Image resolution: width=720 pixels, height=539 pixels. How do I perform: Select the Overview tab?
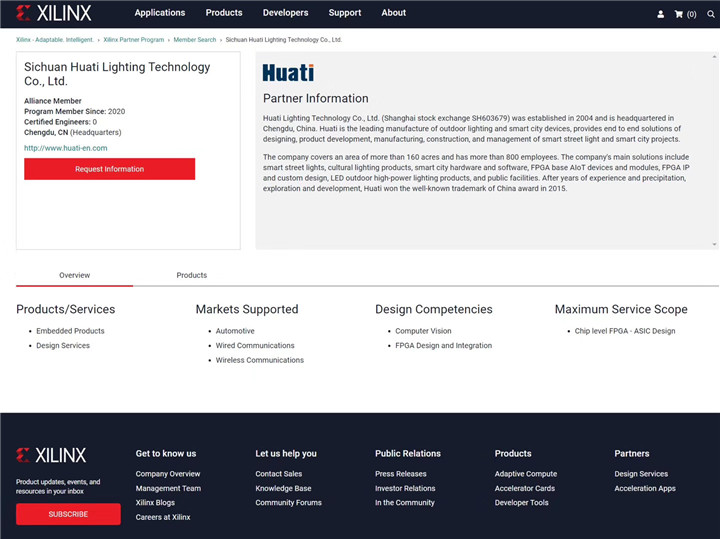74,275
